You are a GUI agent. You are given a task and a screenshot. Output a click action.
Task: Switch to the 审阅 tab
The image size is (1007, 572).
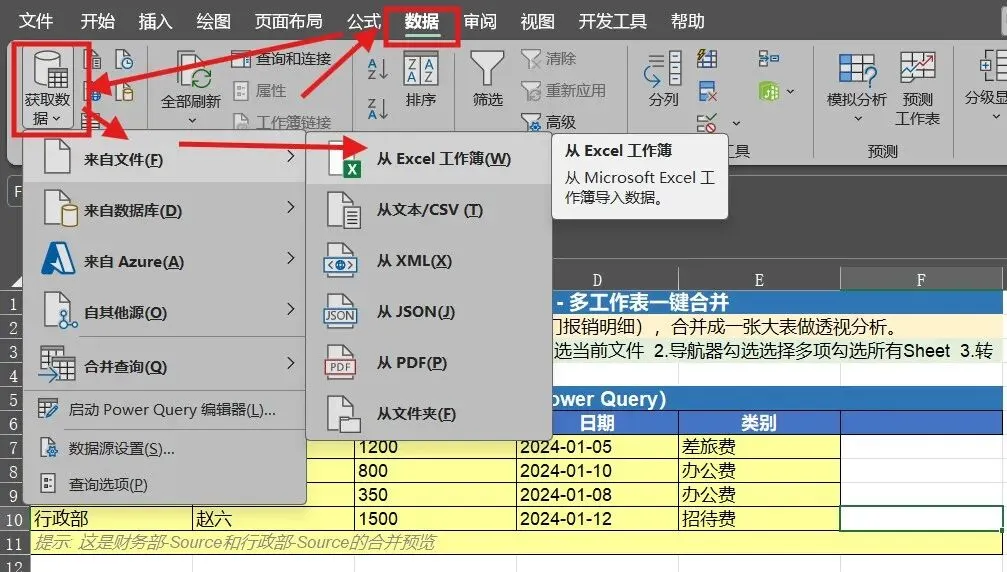pyautogui.click(x=480, y=21)
